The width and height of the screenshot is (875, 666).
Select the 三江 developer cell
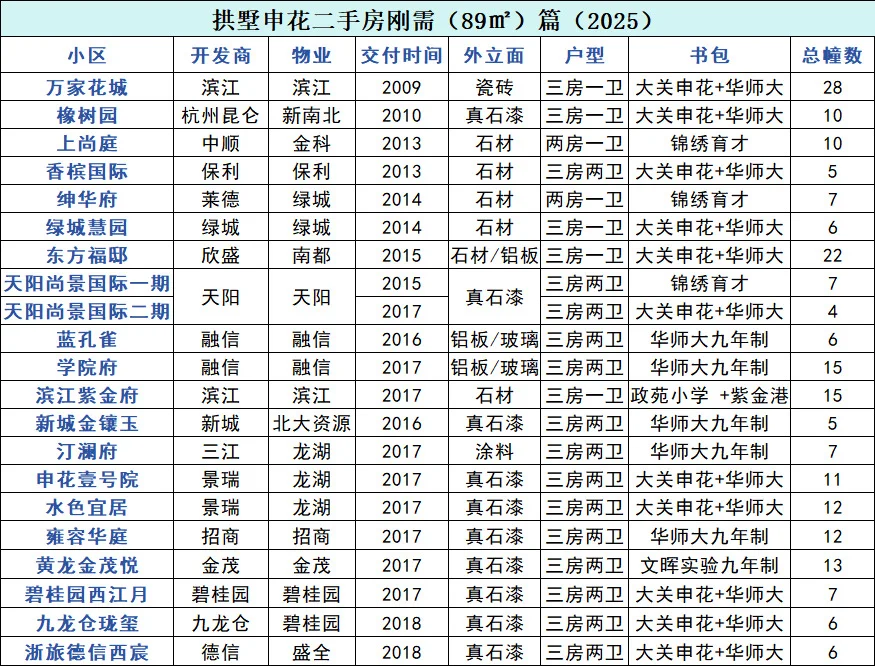(221, 451)
